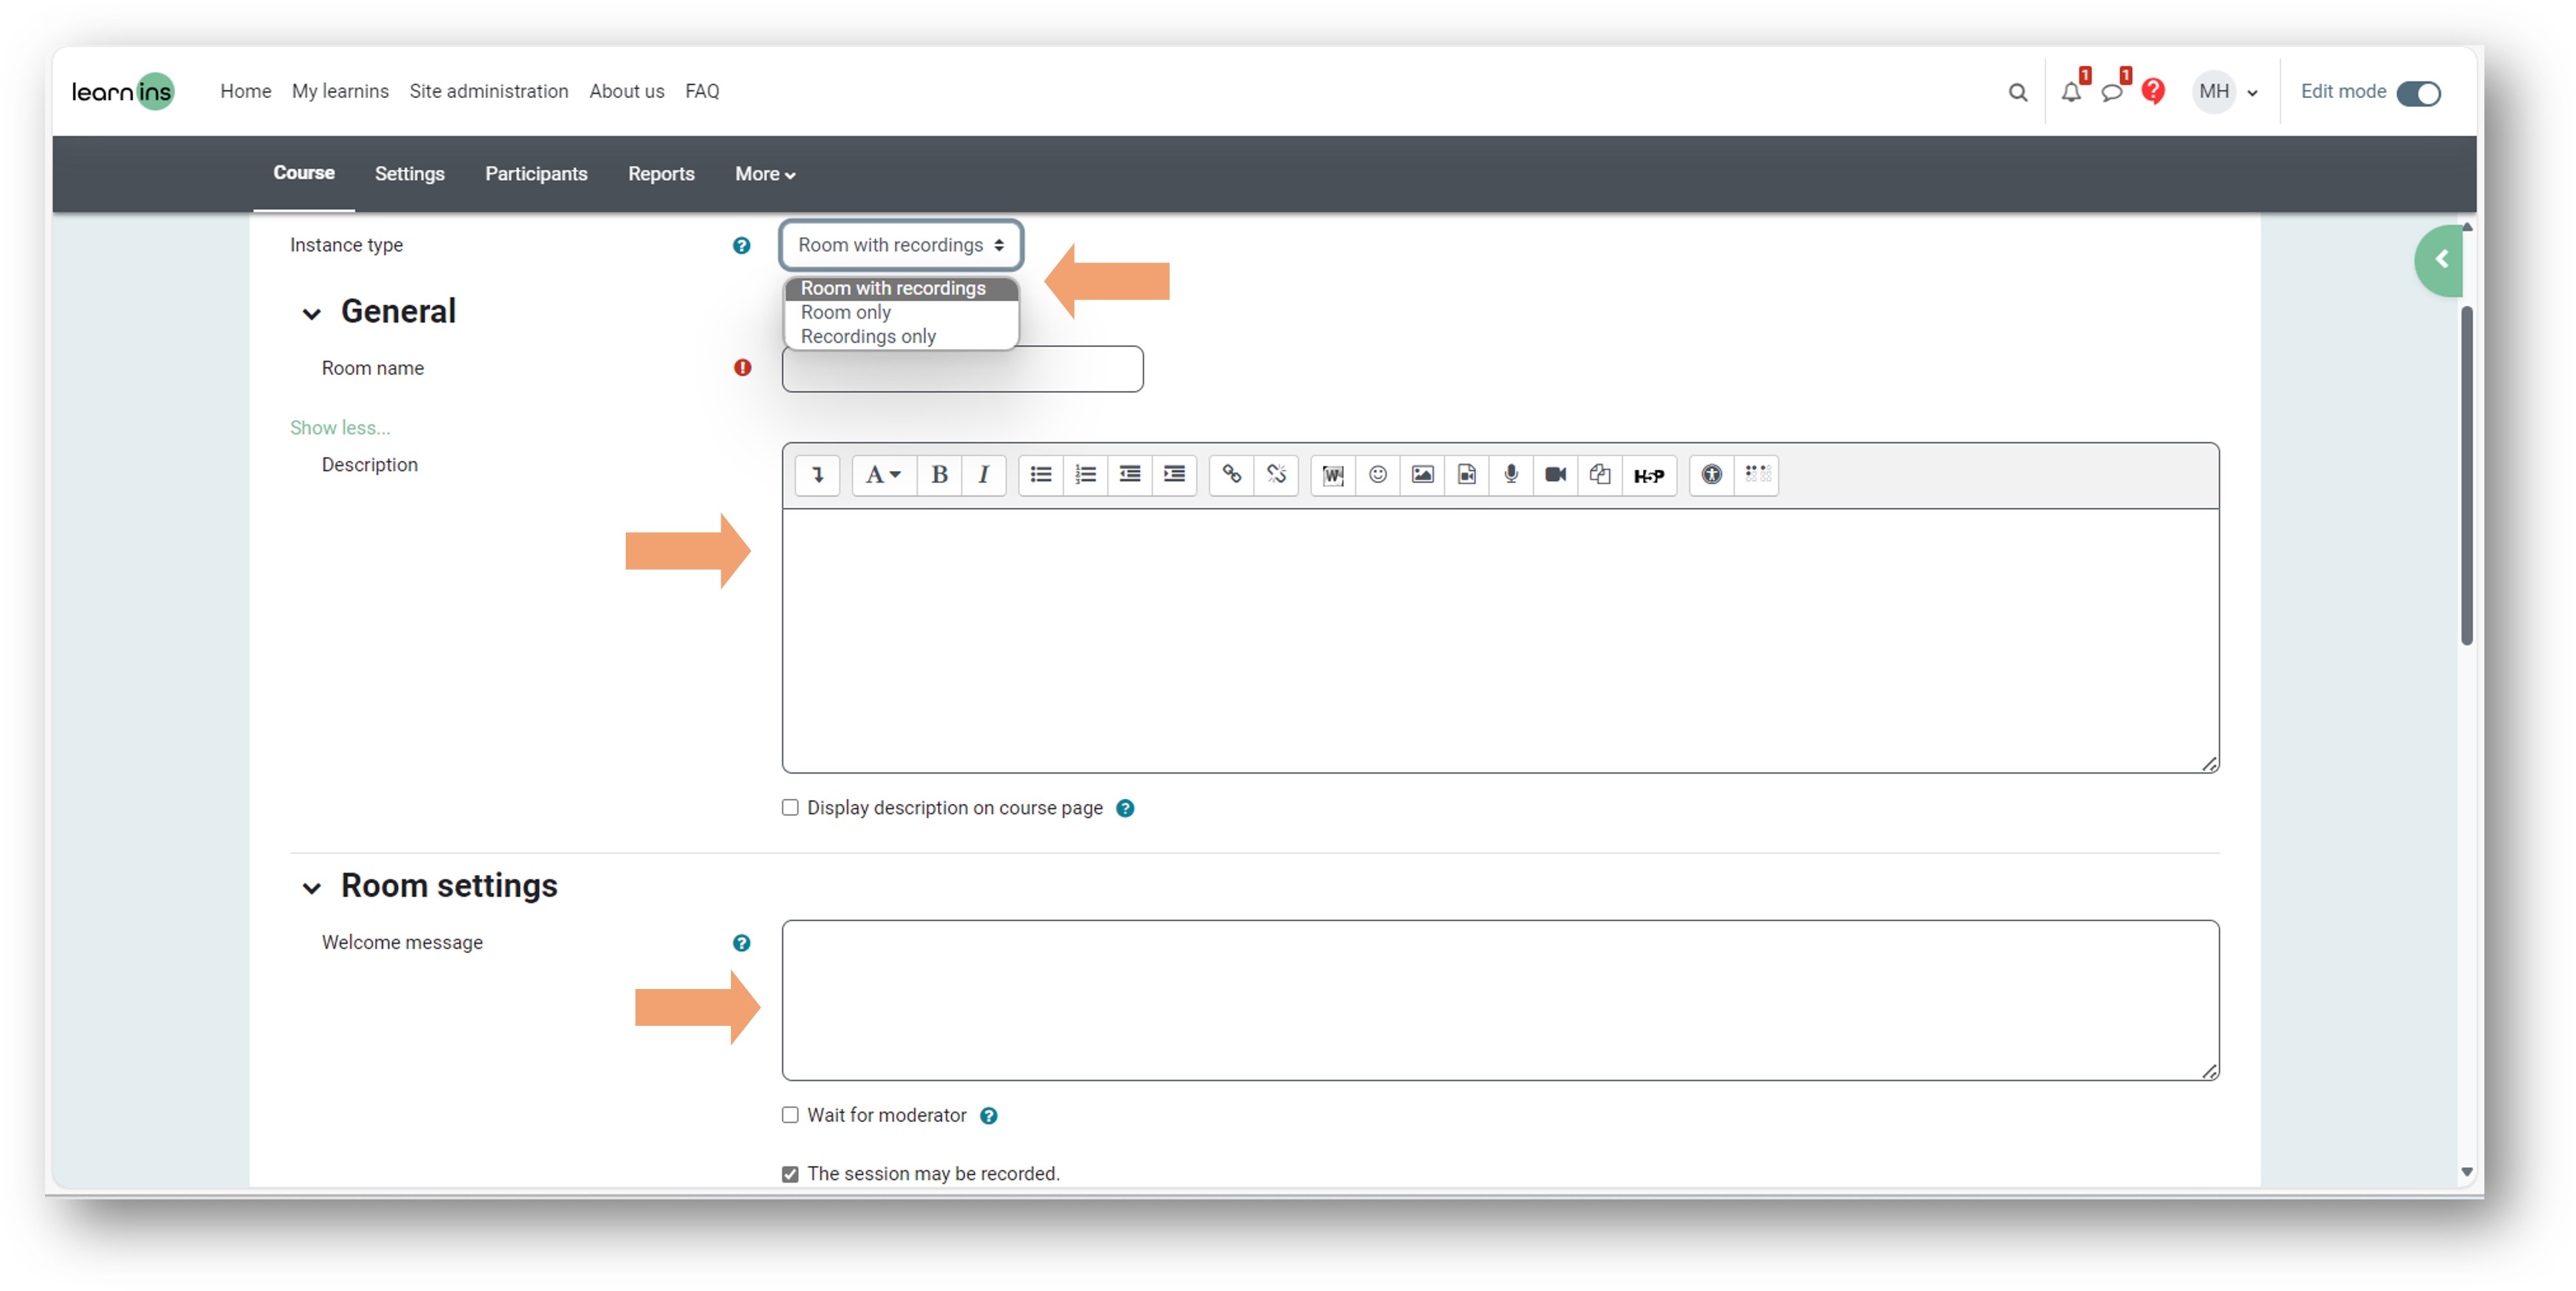Click the learnins logo
Viewport: 2576px width, 1291px height.
pyautogui.click(x=123, y=91)
